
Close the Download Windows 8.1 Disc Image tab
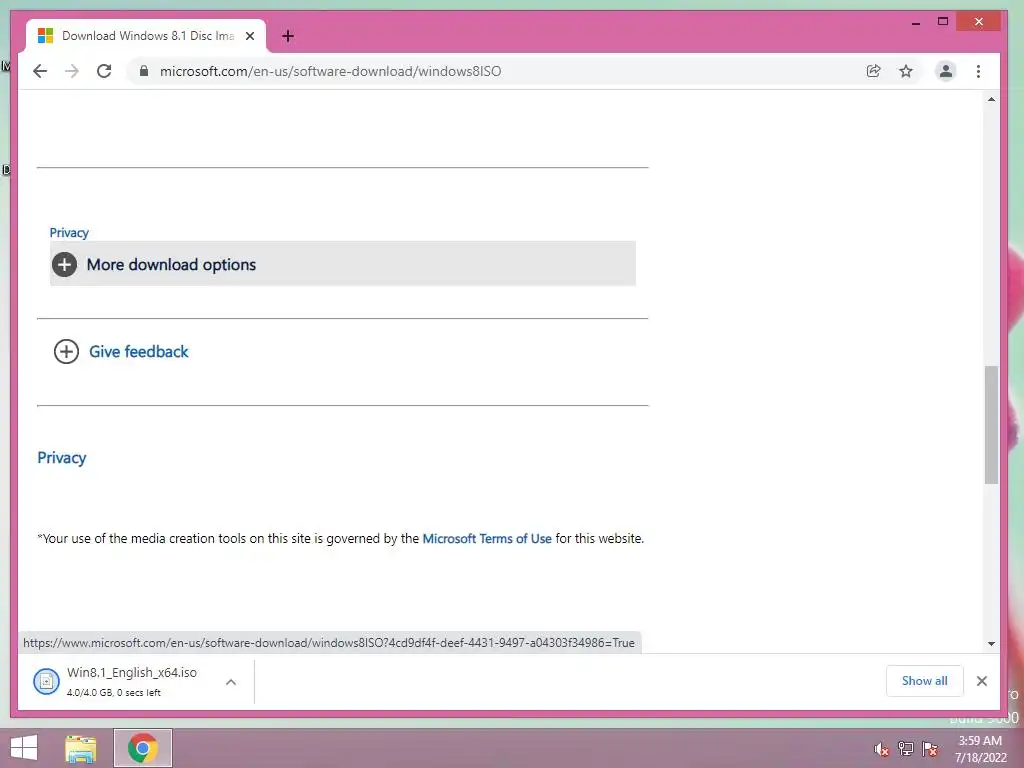[249, 36]
